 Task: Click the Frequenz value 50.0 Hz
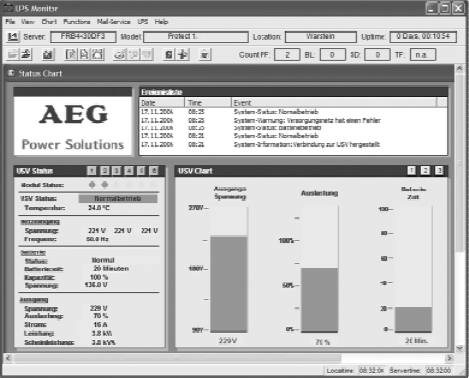(98, 239)
